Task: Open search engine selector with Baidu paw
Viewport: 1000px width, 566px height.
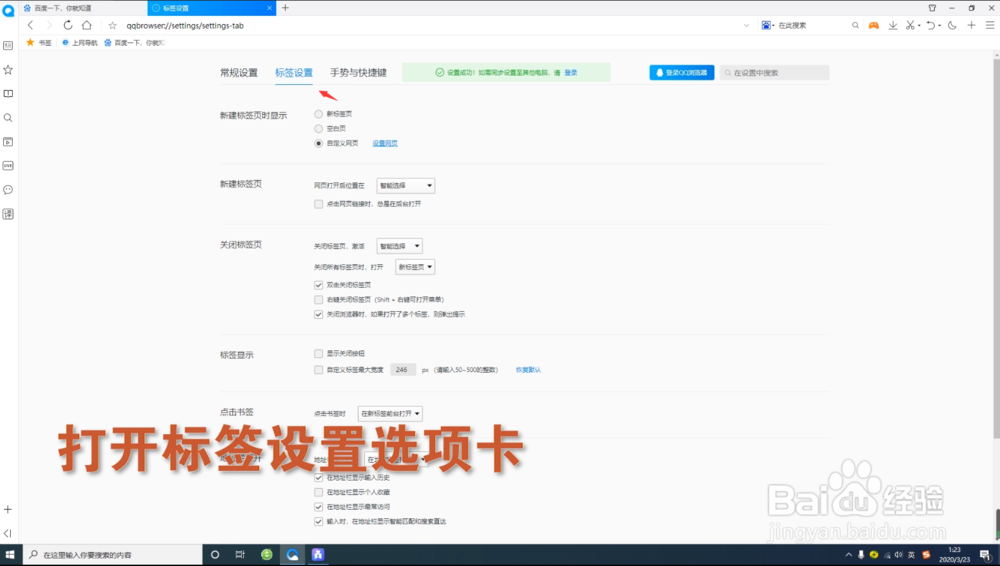Action: tap(767, 26)
